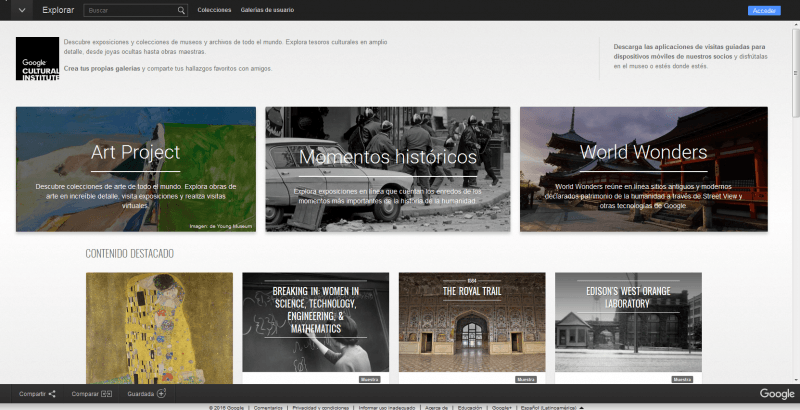This screenshot has width=800, height=410.
Task: Click the Compartir share icon
Action: coord(52,394)
